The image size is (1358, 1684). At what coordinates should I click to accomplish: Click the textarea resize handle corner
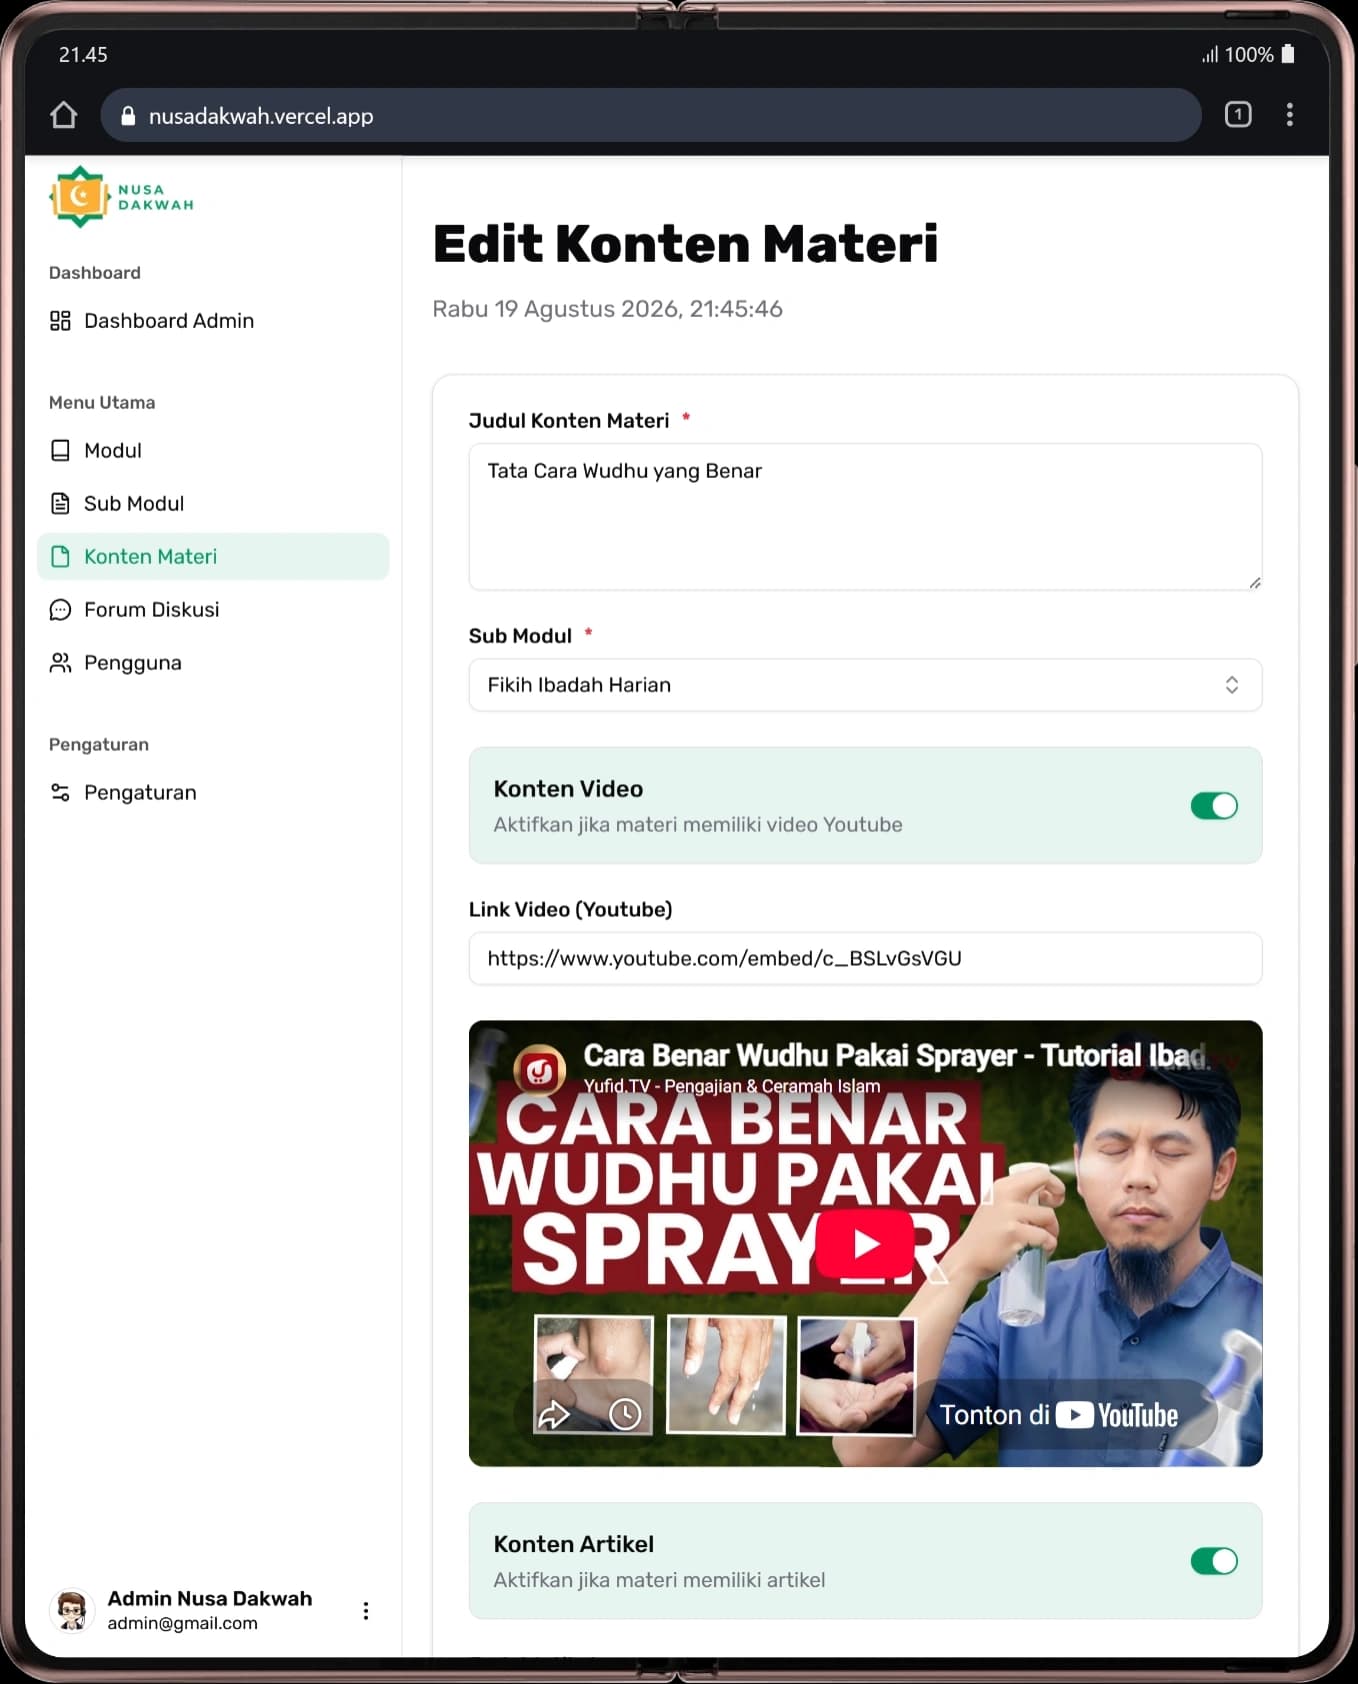[1254, 582]
